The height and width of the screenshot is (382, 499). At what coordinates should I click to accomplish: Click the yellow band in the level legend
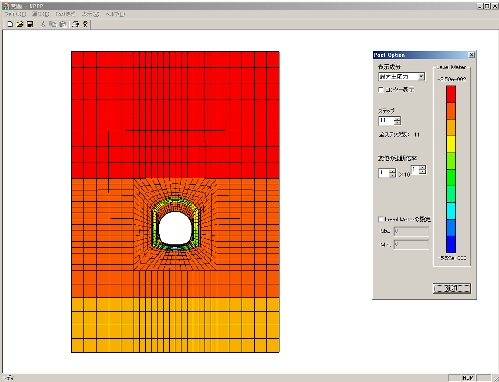[x=451, y=144]
